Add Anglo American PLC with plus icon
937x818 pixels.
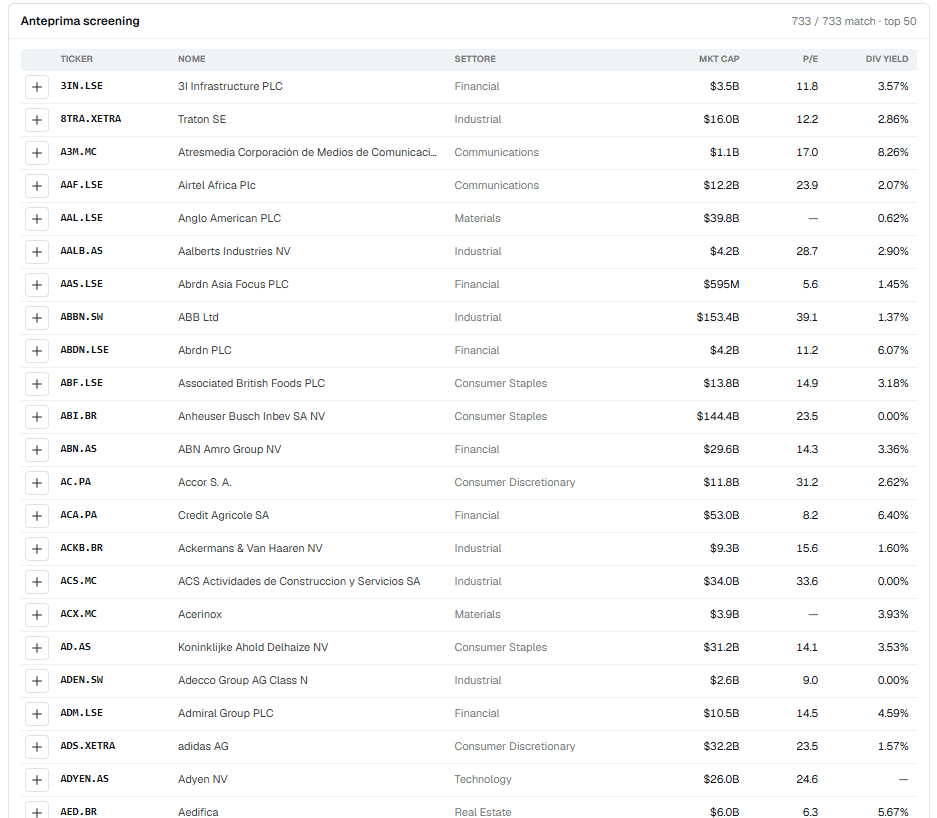(36, 219)
